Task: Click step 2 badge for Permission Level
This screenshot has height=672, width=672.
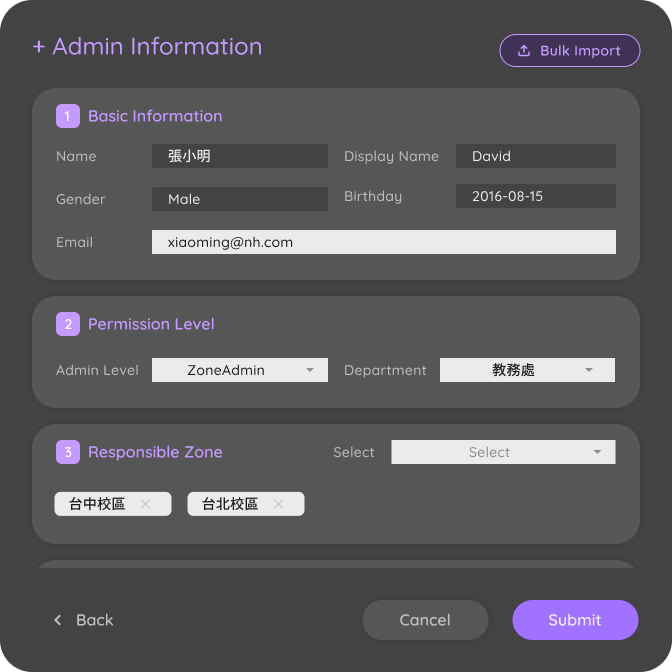Action: (68, 324)
